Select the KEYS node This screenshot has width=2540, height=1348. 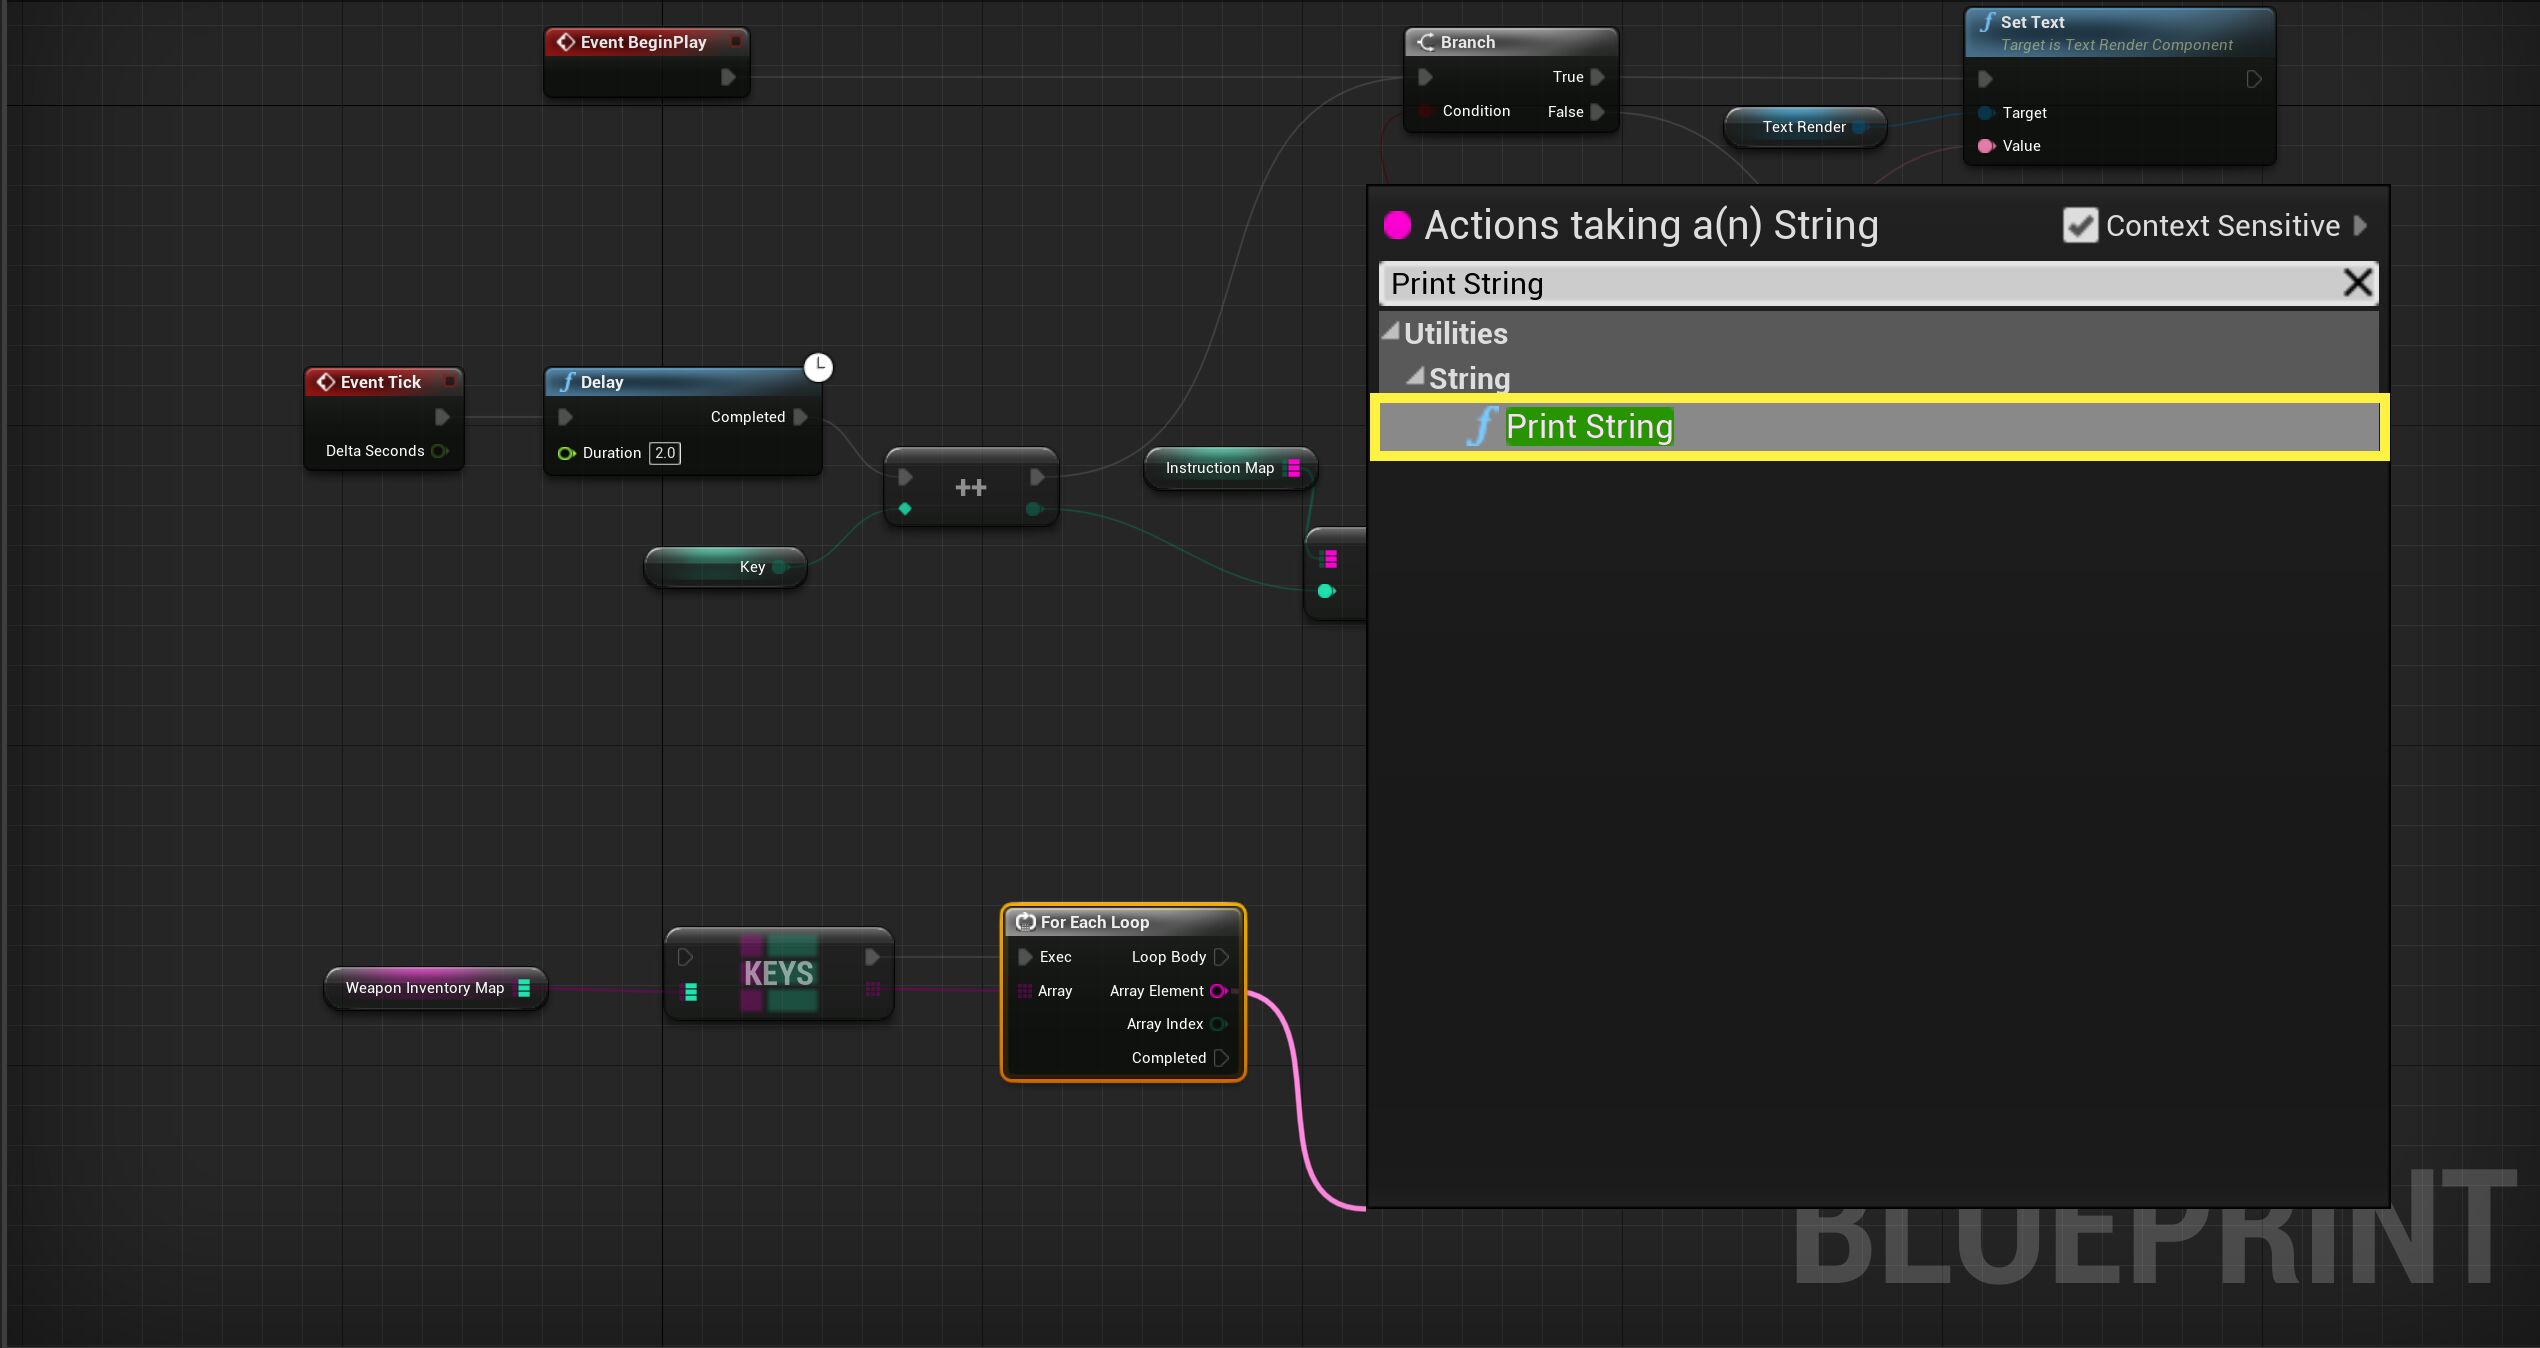pos(779,973)
